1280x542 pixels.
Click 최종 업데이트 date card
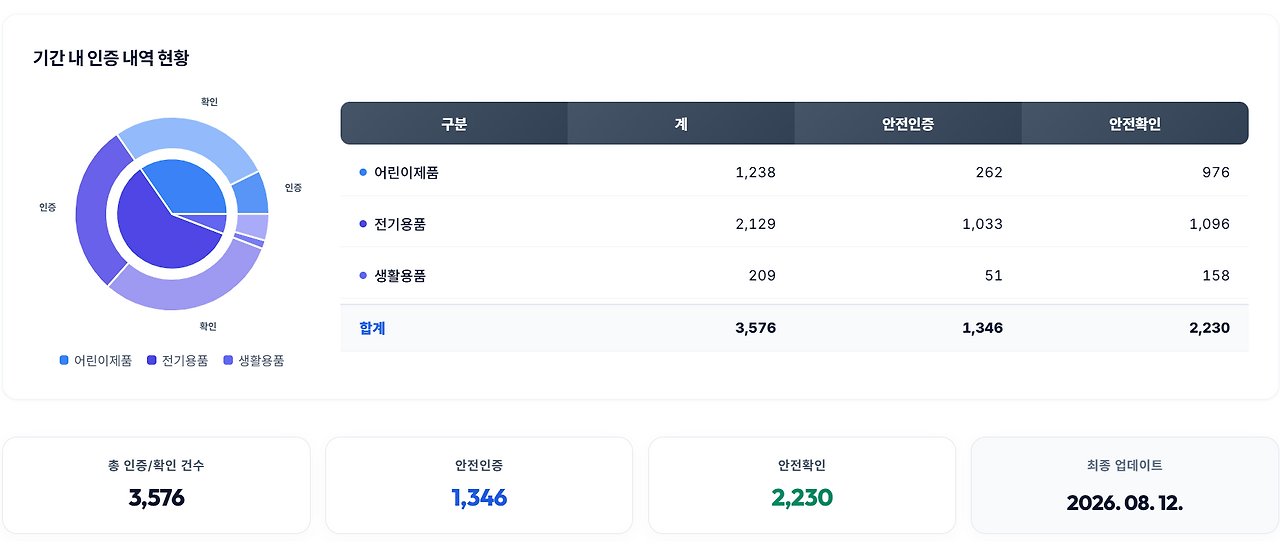pos(1125,485)
